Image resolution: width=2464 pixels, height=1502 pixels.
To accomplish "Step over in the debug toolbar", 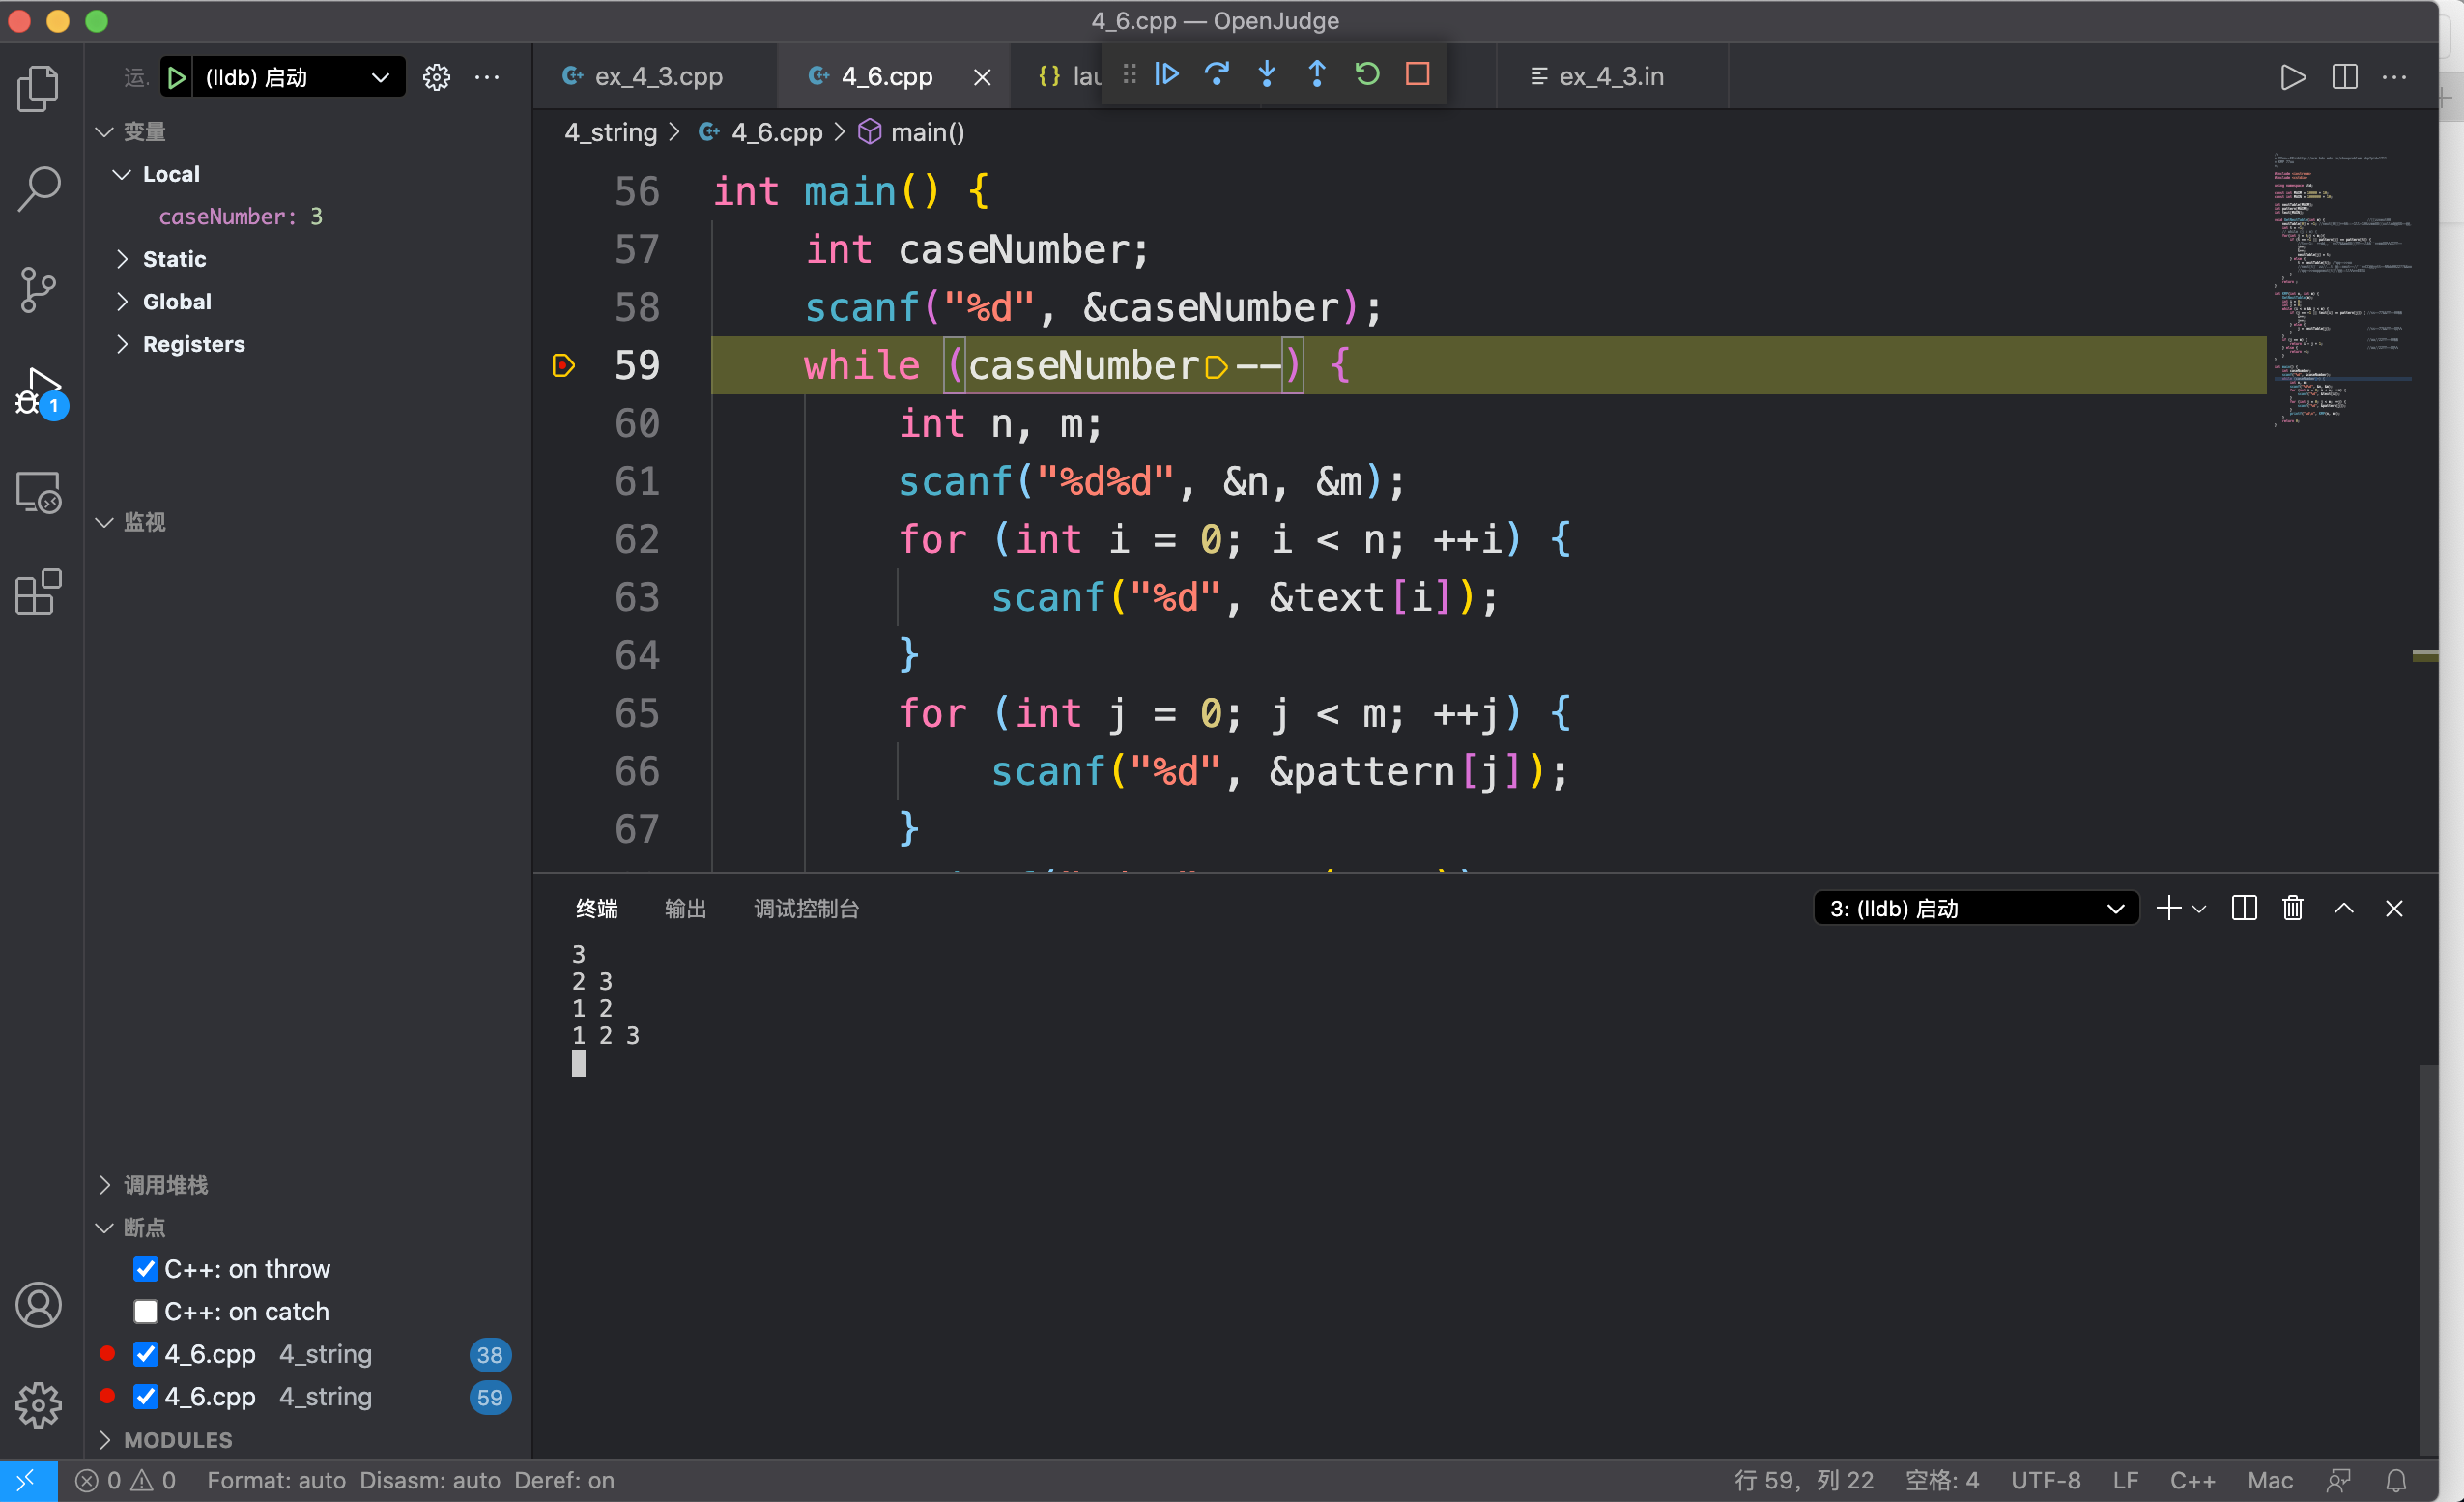I will (x=1217, y=74).
